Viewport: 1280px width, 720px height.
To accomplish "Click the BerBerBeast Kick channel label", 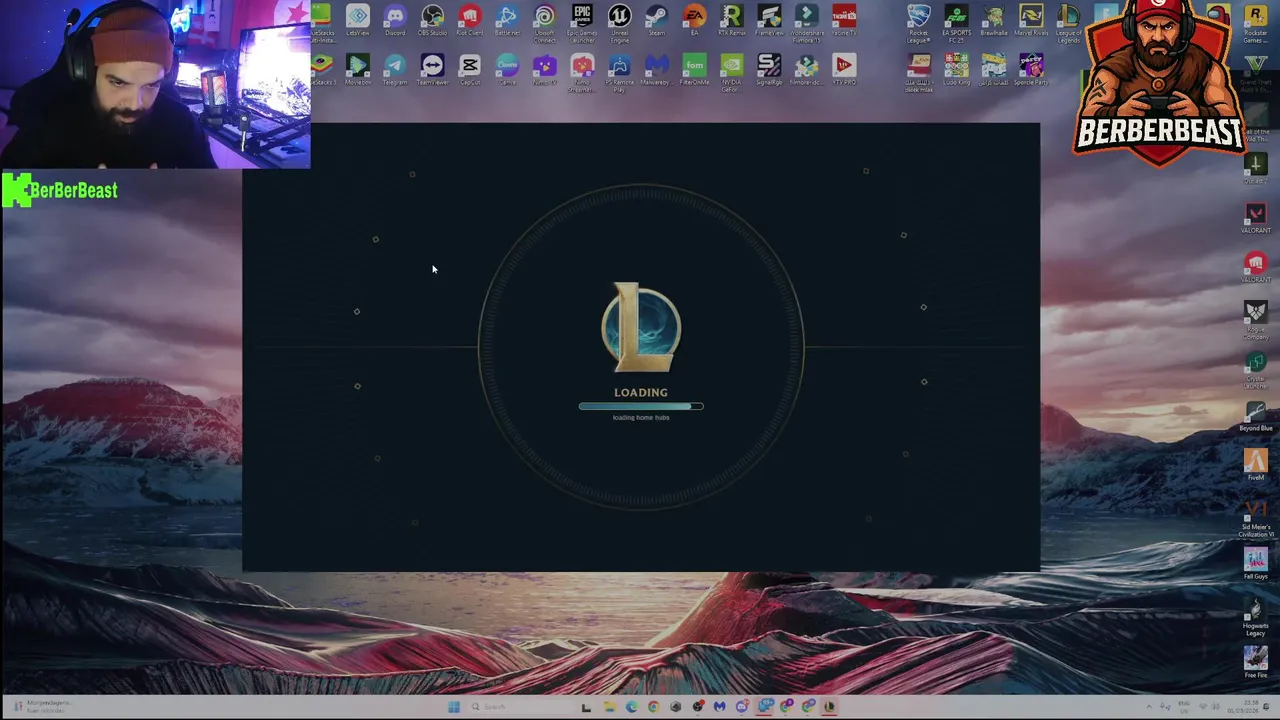I will (x=60, y=190).
